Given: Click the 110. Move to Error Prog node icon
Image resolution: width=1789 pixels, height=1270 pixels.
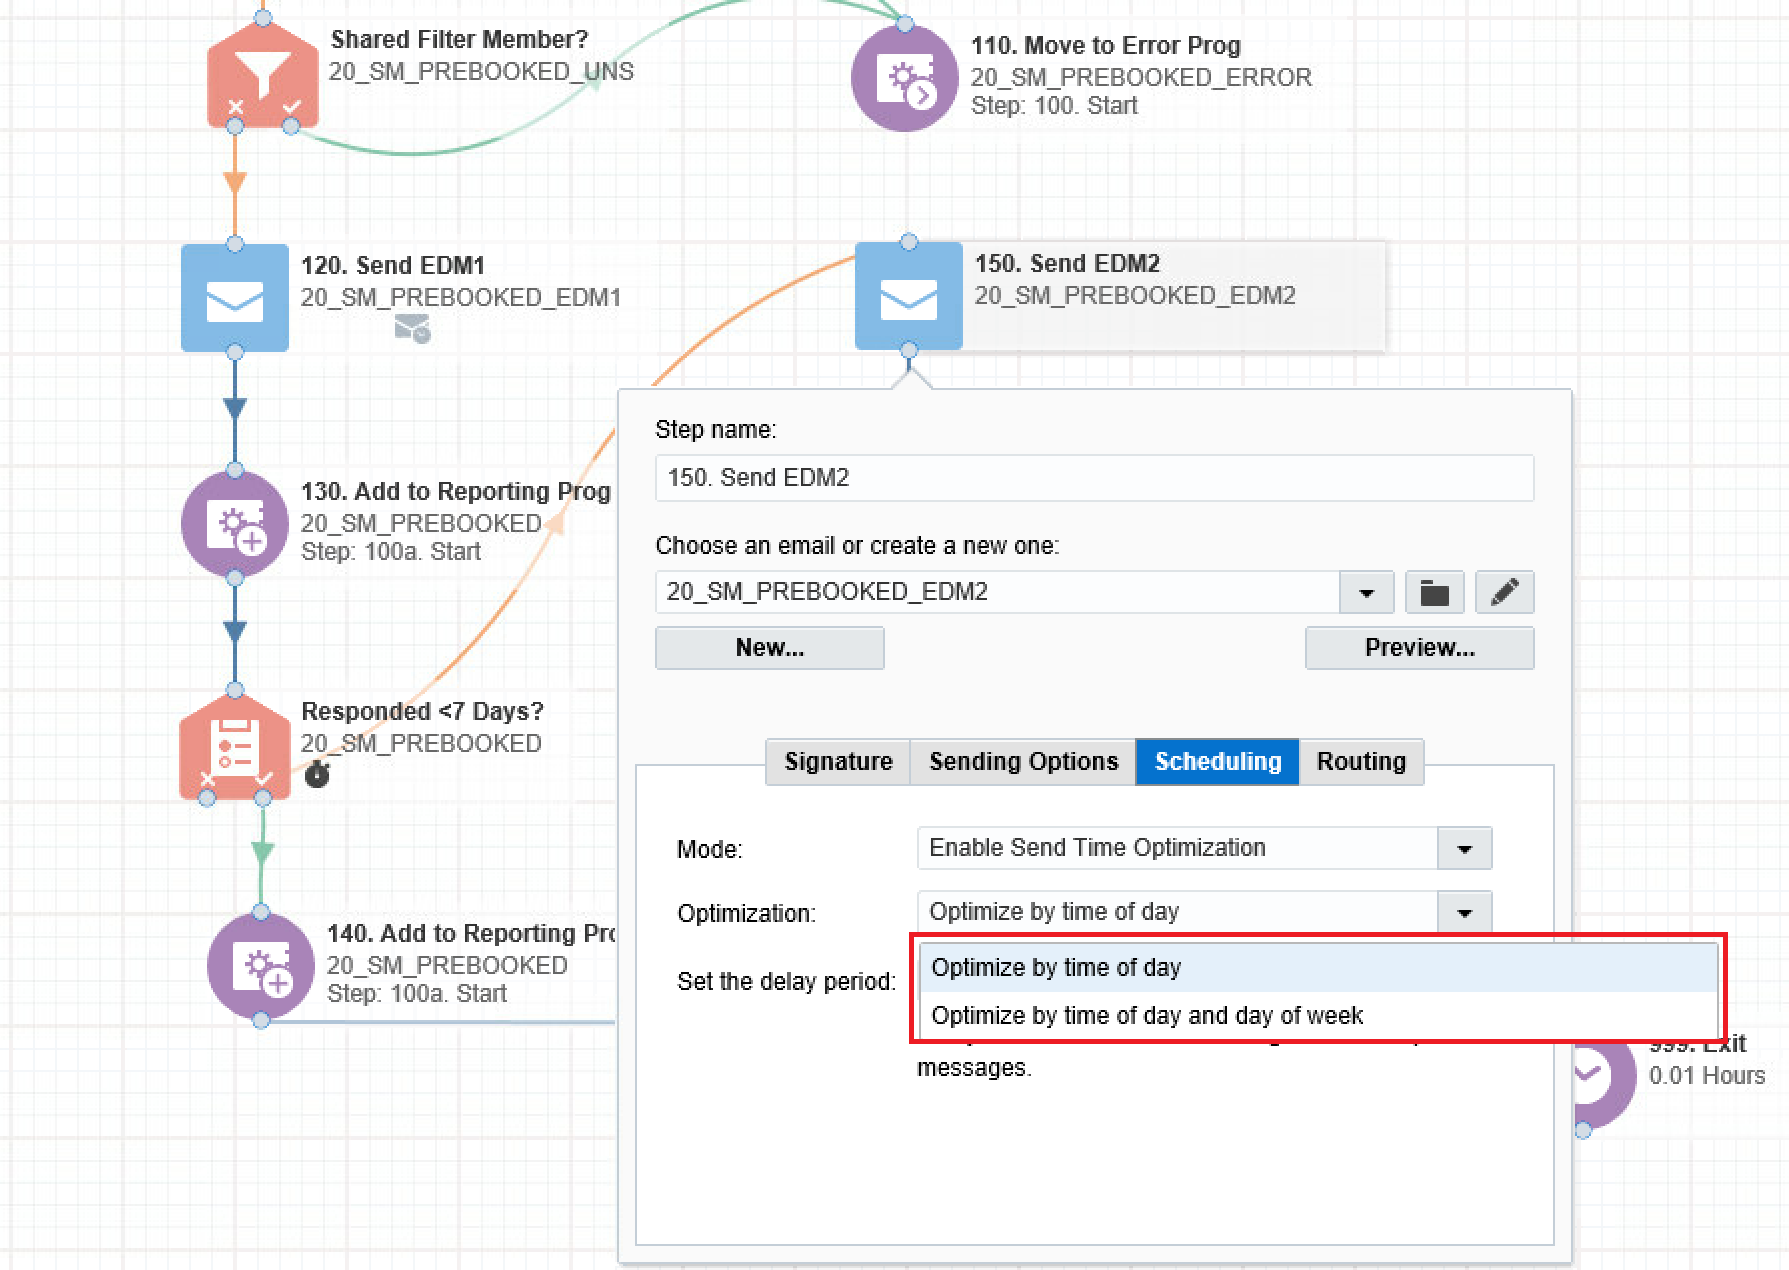Looking at the screenshot, I should tap(905, 78).
